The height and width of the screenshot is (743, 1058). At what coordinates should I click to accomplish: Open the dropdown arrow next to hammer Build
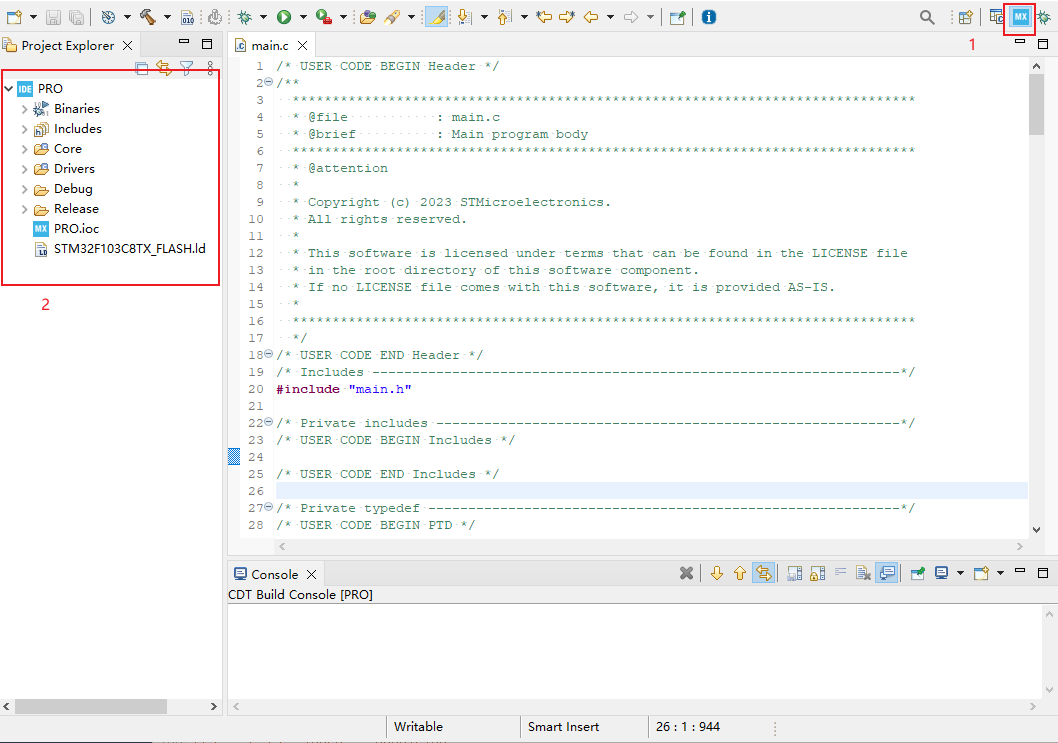tap(167, 17)
